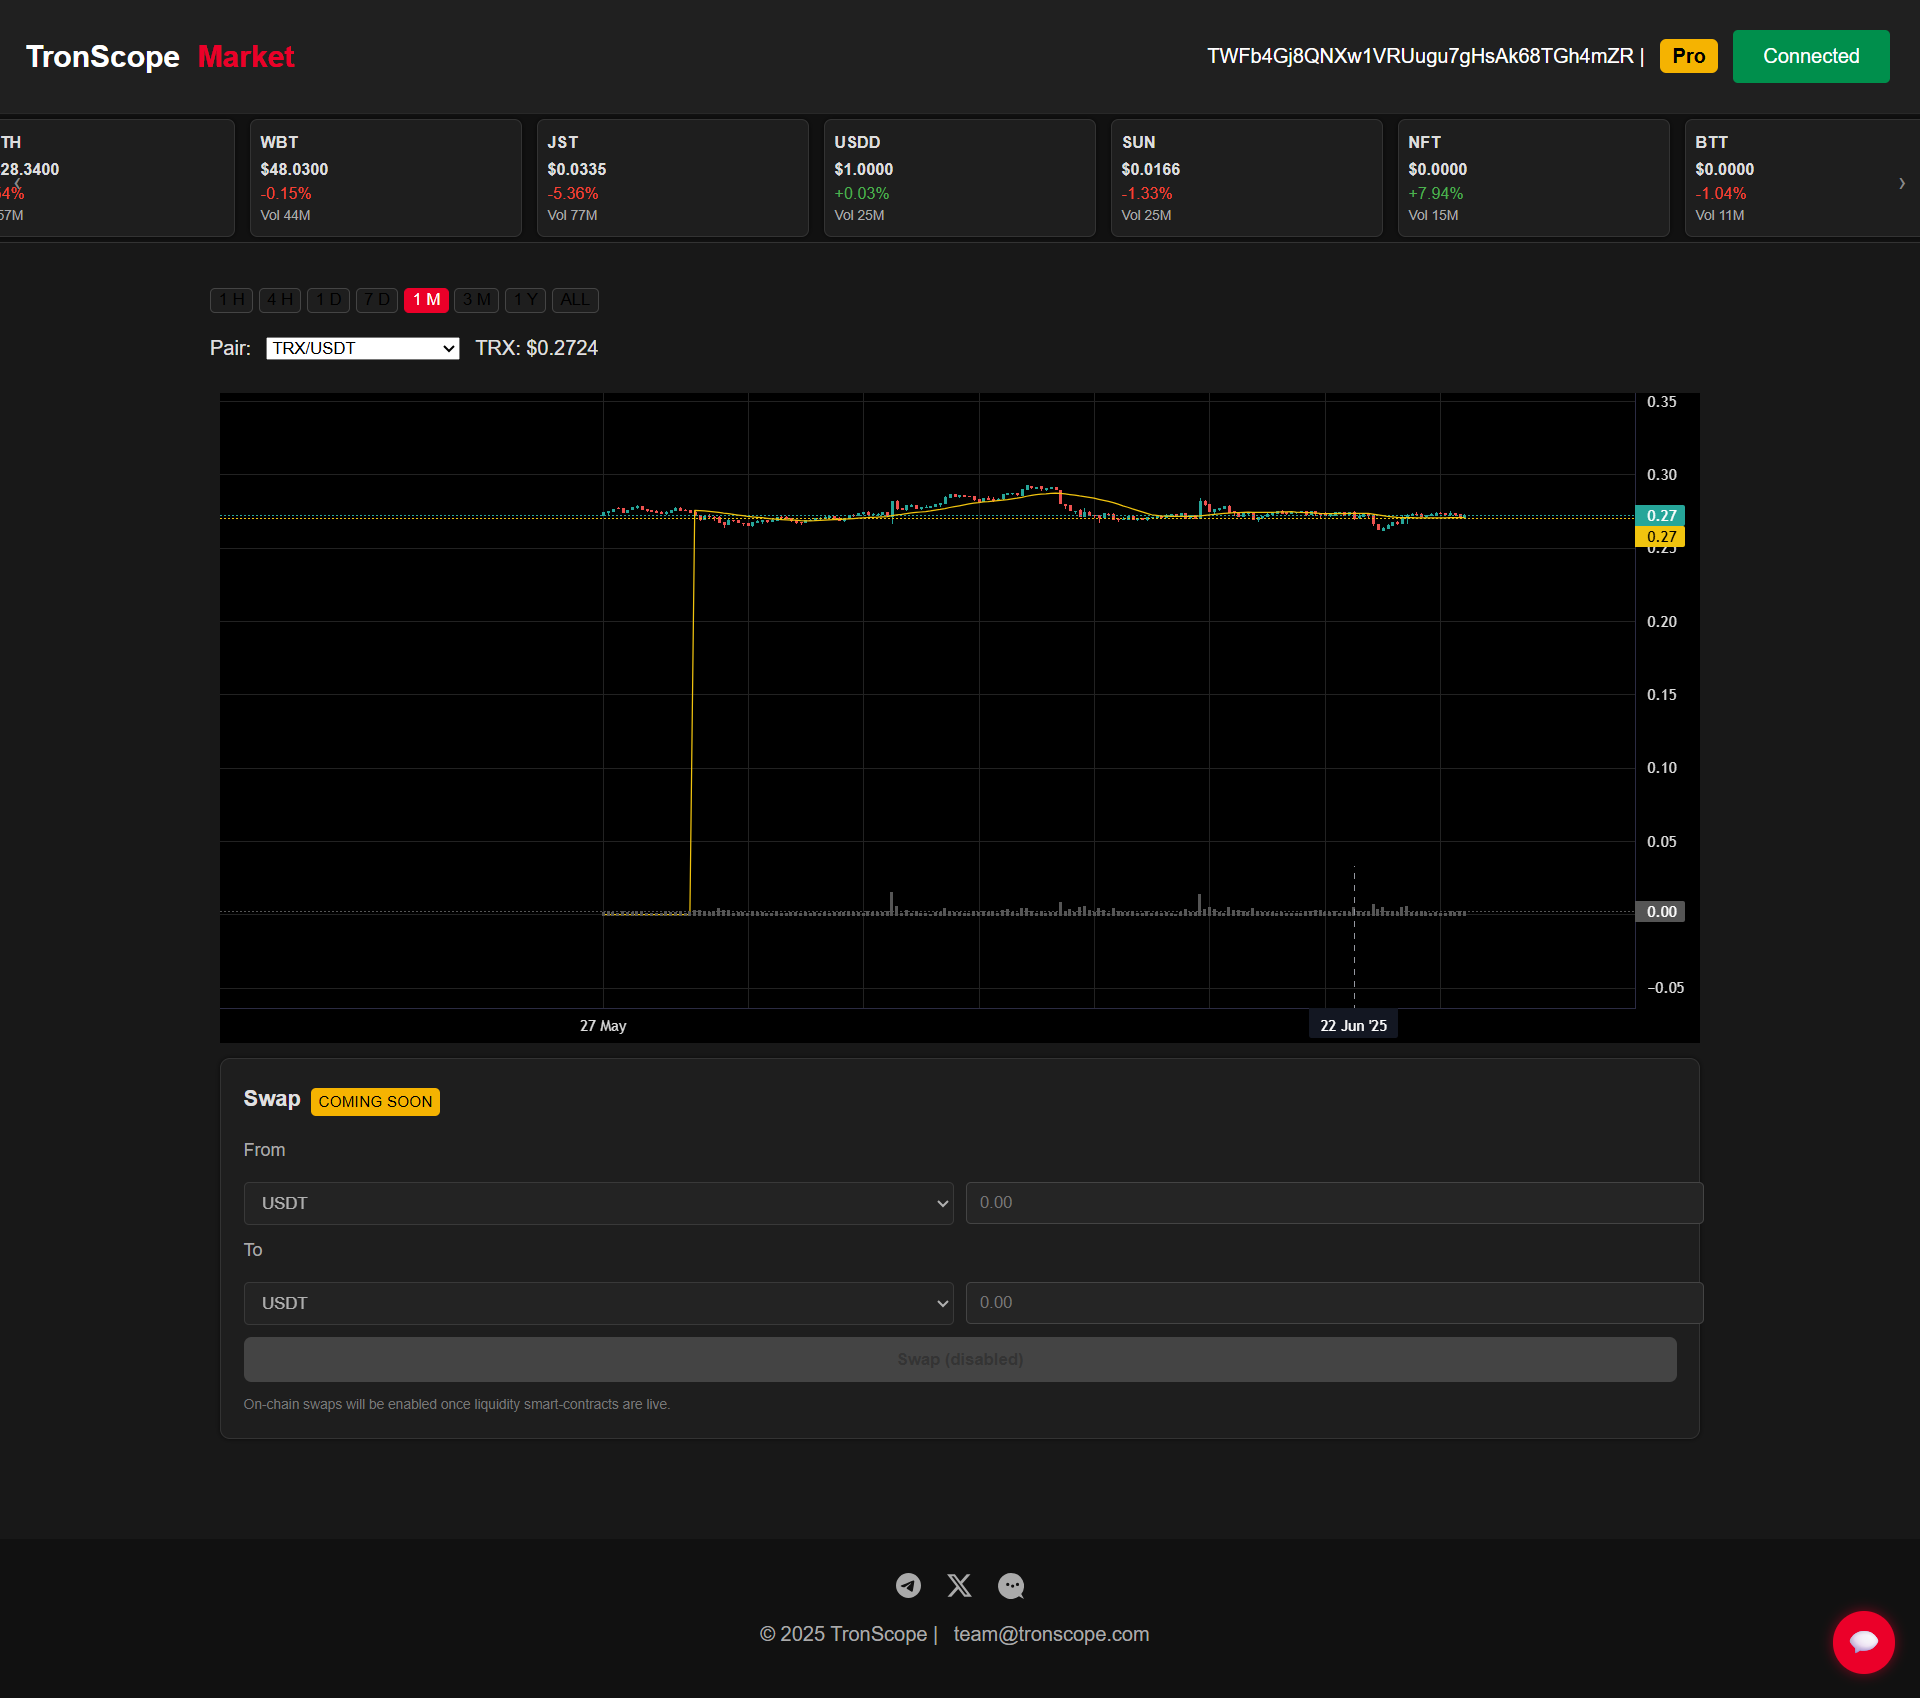Open the X (Twitter) footer icon
1920x1698 pixels.
[959, 1585]
